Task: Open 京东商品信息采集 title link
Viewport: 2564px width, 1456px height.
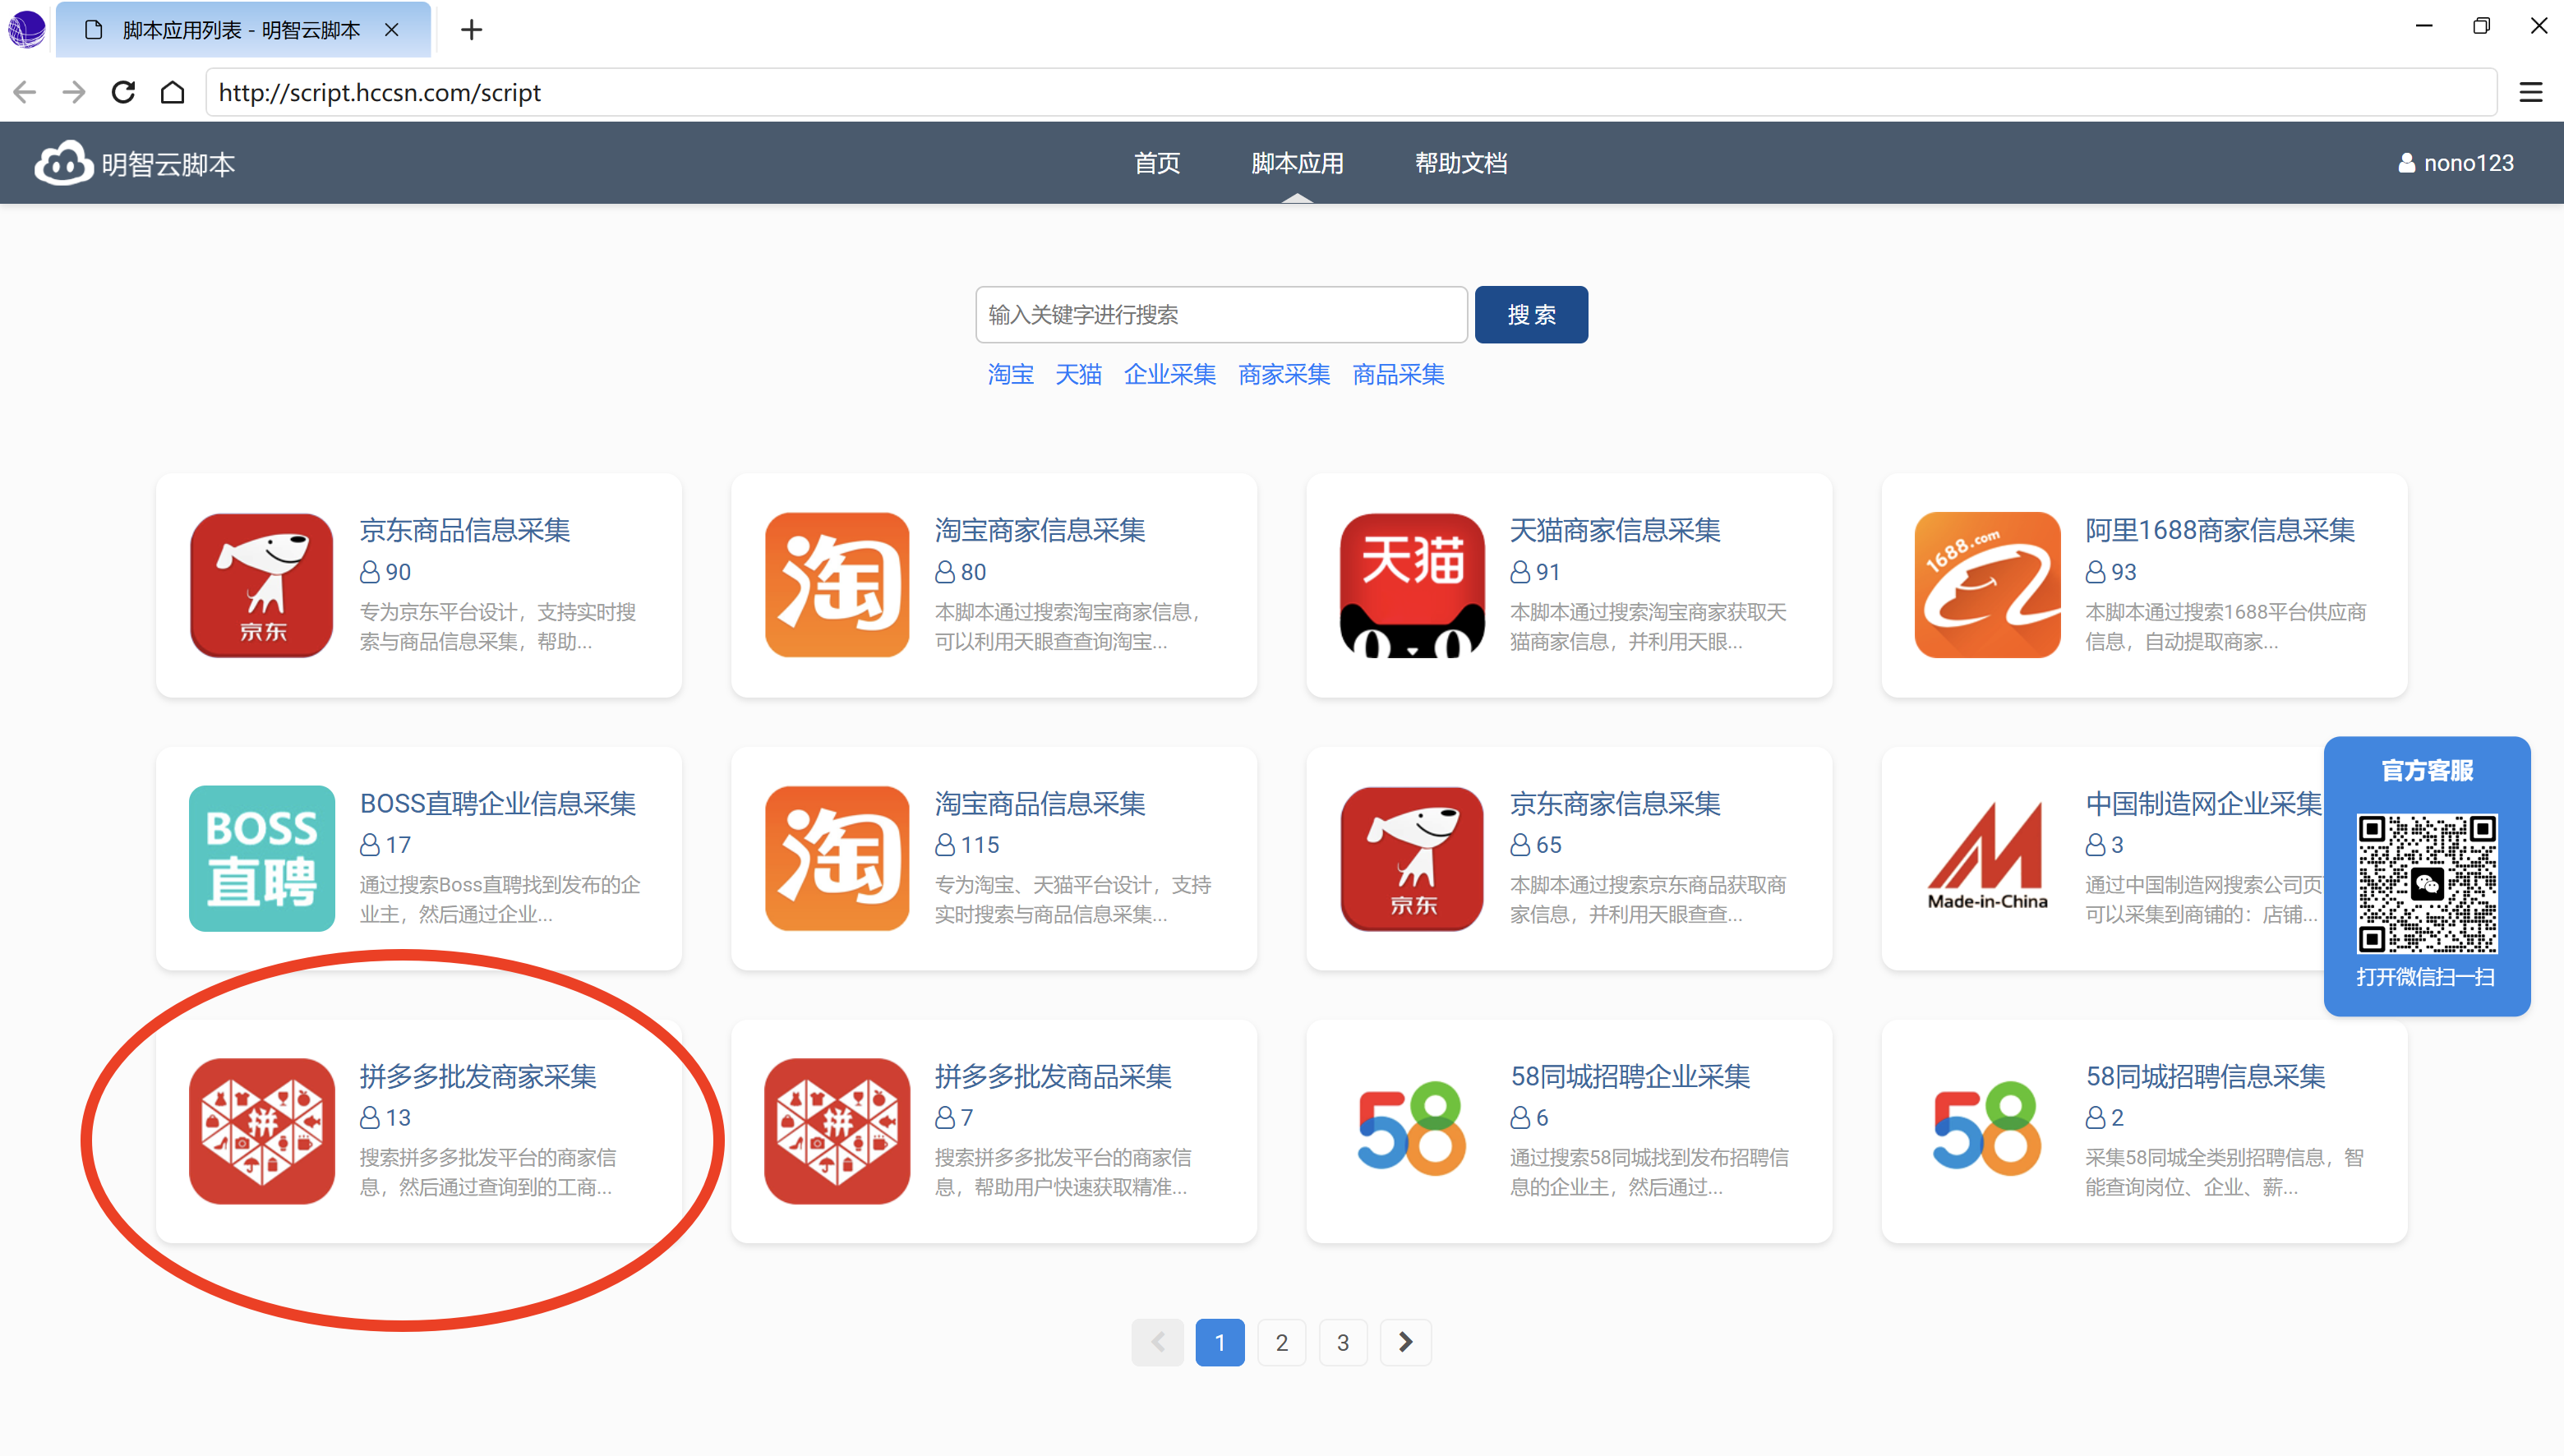Action: point(465,530)
